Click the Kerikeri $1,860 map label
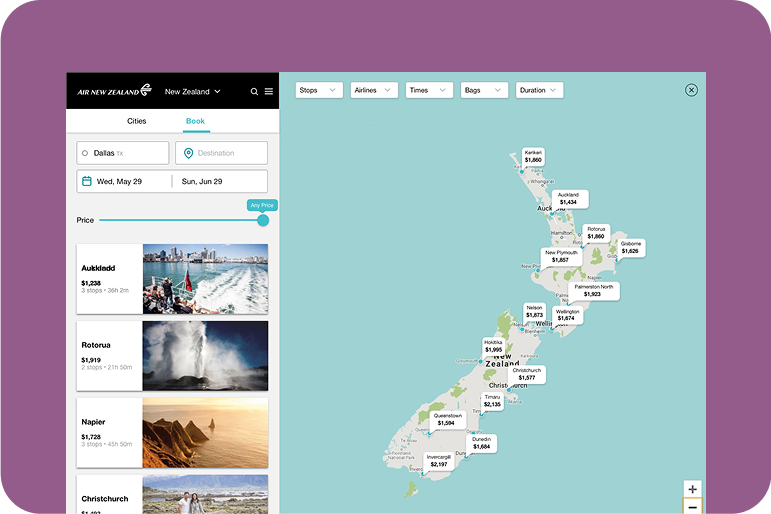 point(533,156)
